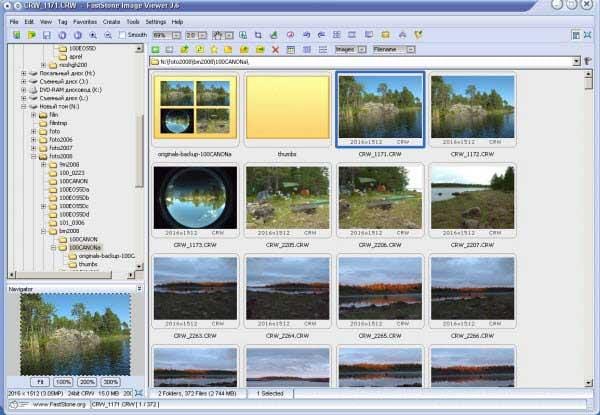
Task: Open the Settings menu
Action: tap(156, 22)
